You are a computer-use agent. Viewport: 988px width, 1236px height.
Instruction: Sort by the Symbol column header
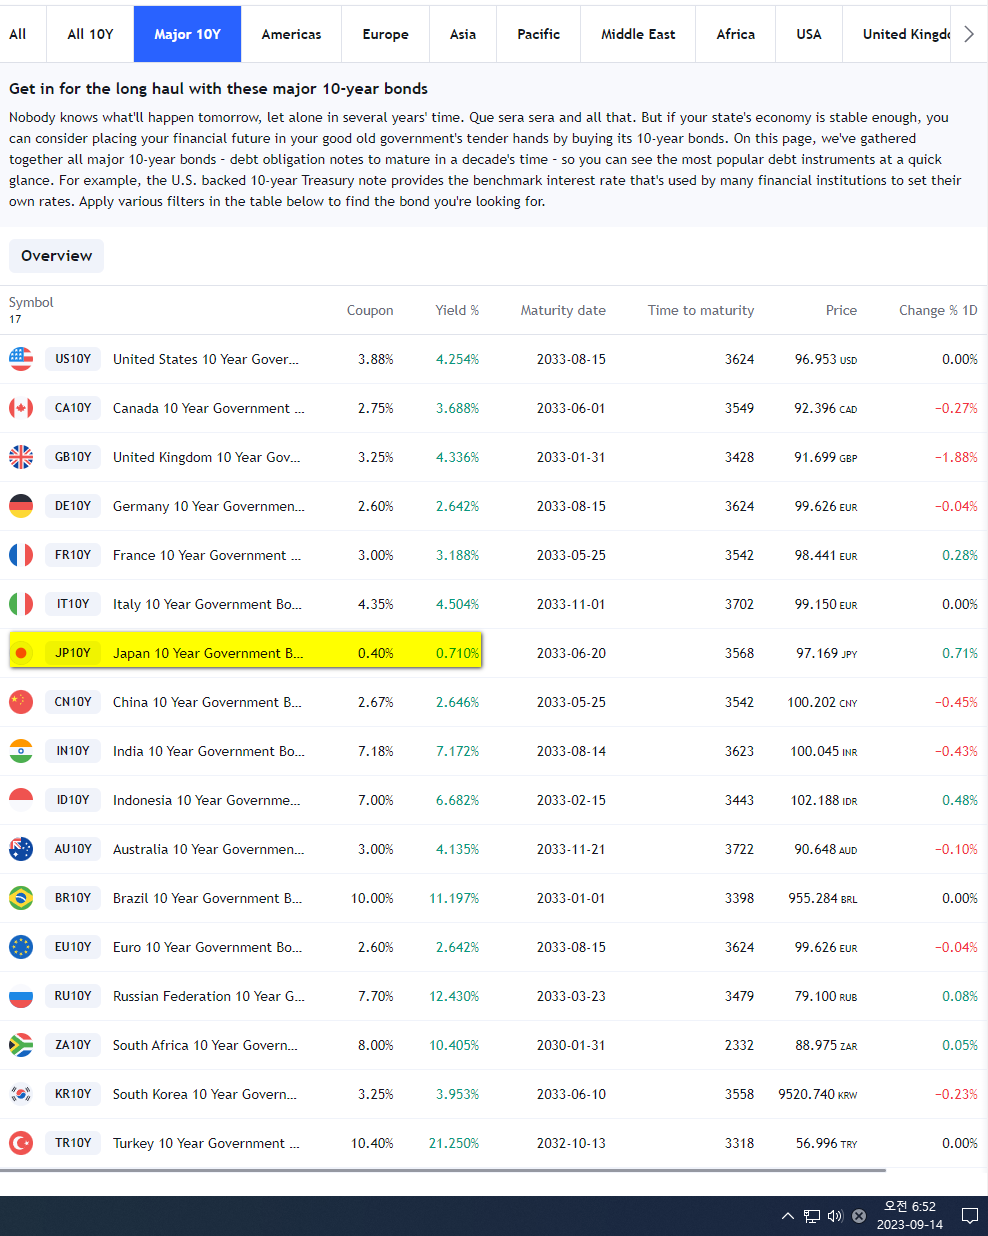click(31, 302)
